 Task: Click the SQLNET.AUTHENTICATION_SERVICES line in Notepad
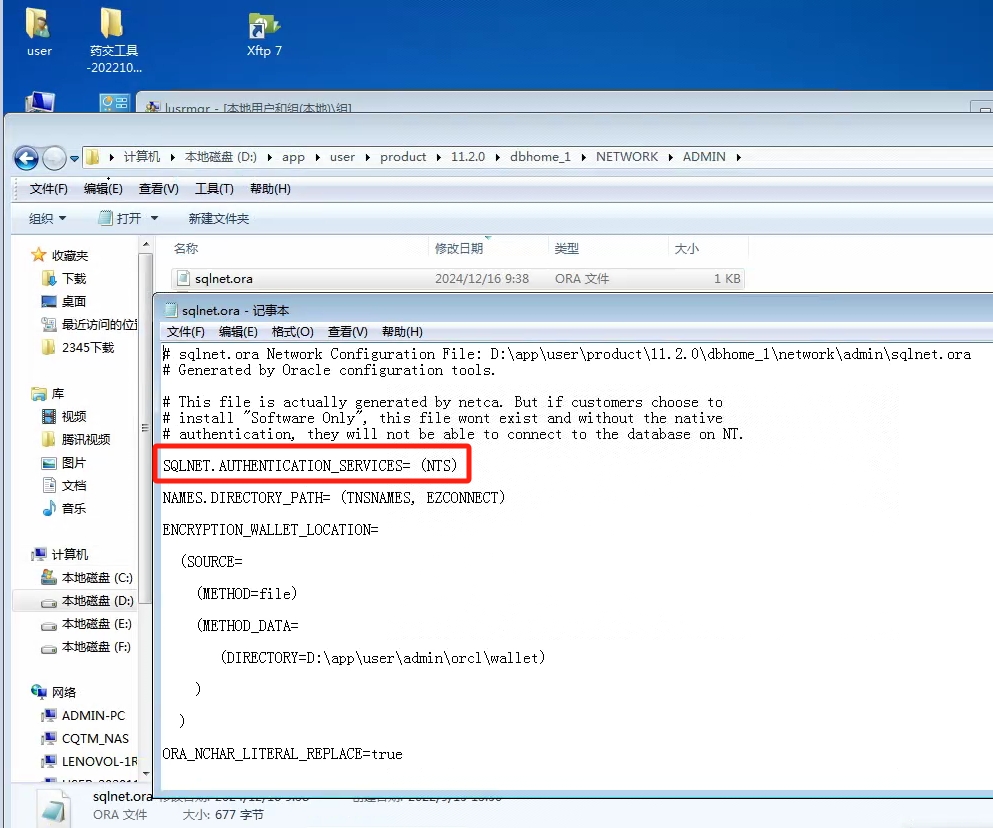(x=310, y=466)
